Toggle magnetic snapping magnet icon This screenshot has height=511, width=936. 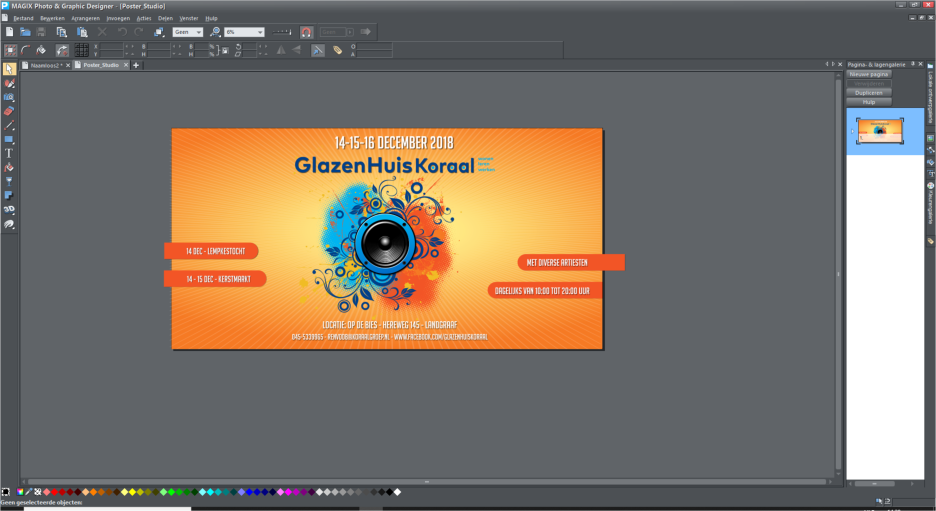tap(306, 32)
